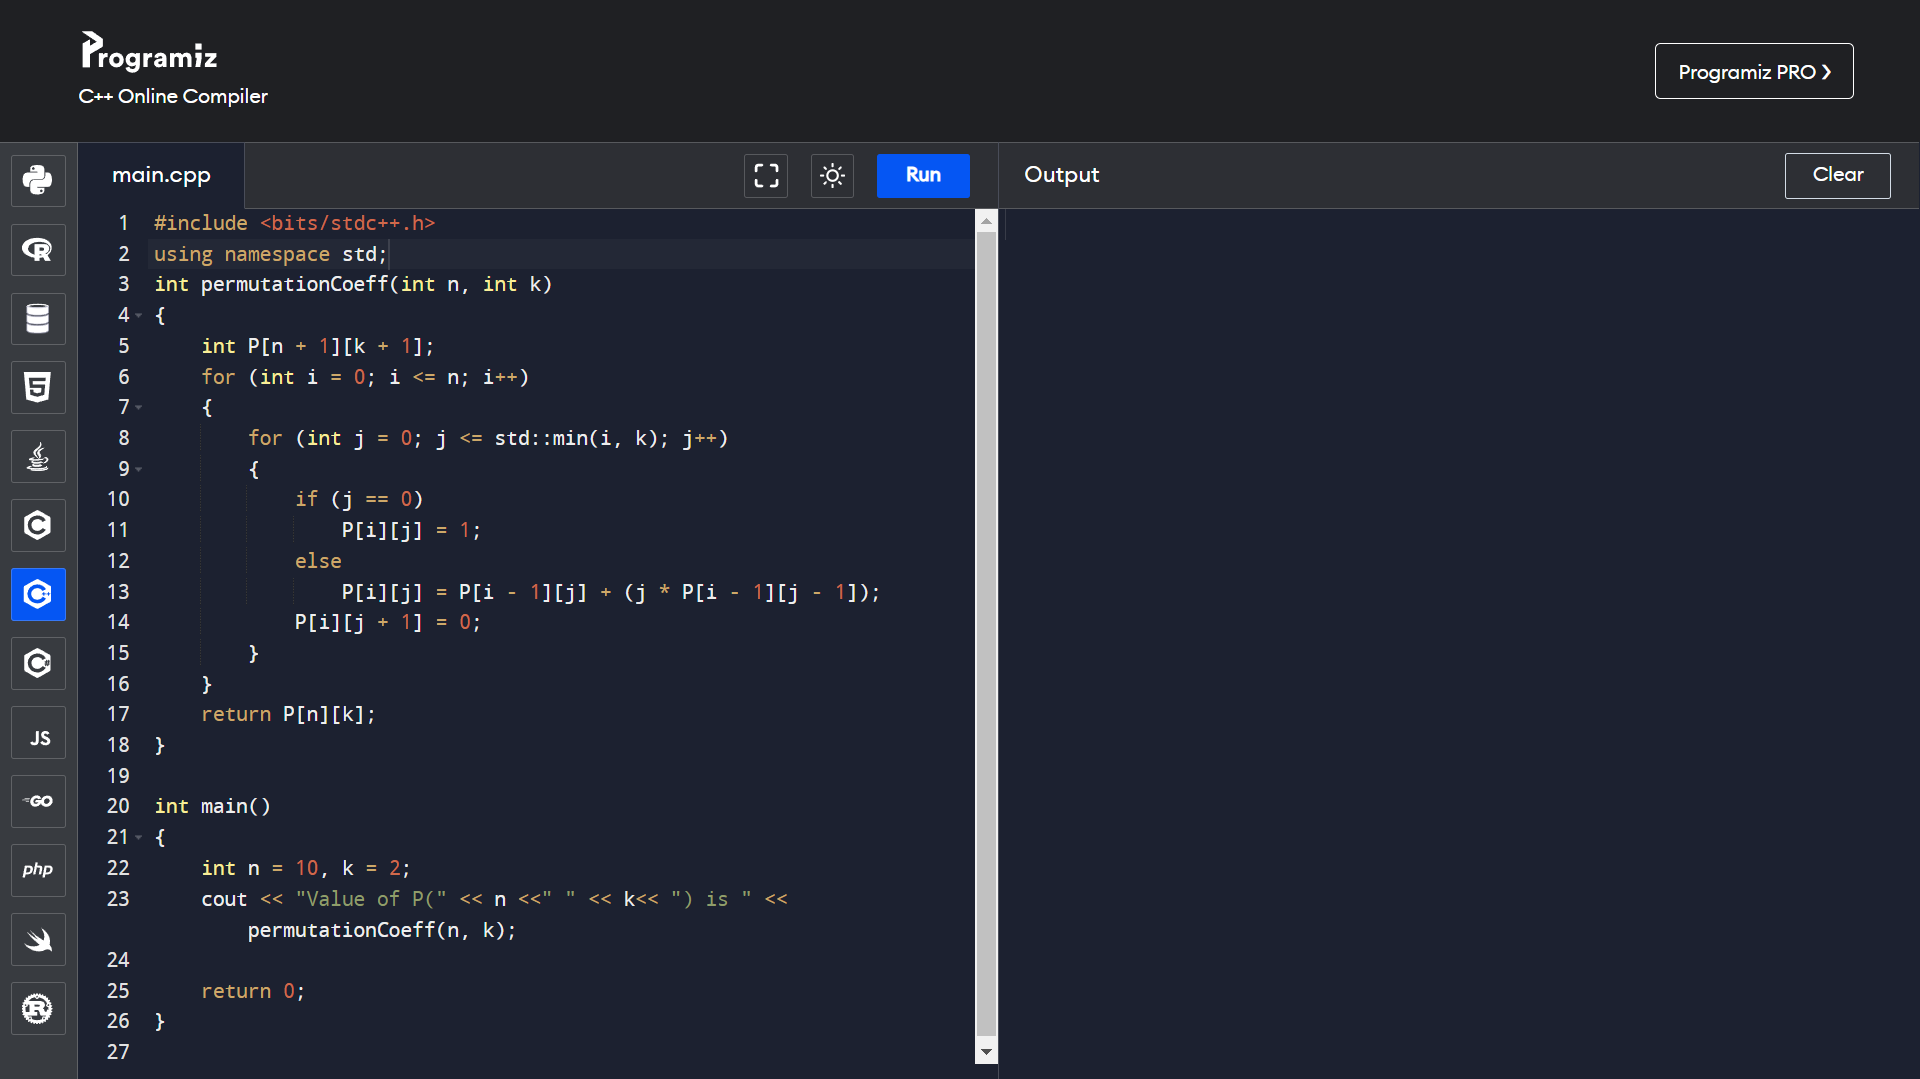Click the 'cout' keyword on line 23
This screenshot has width=1920, height=1079.
coord(224,899)
